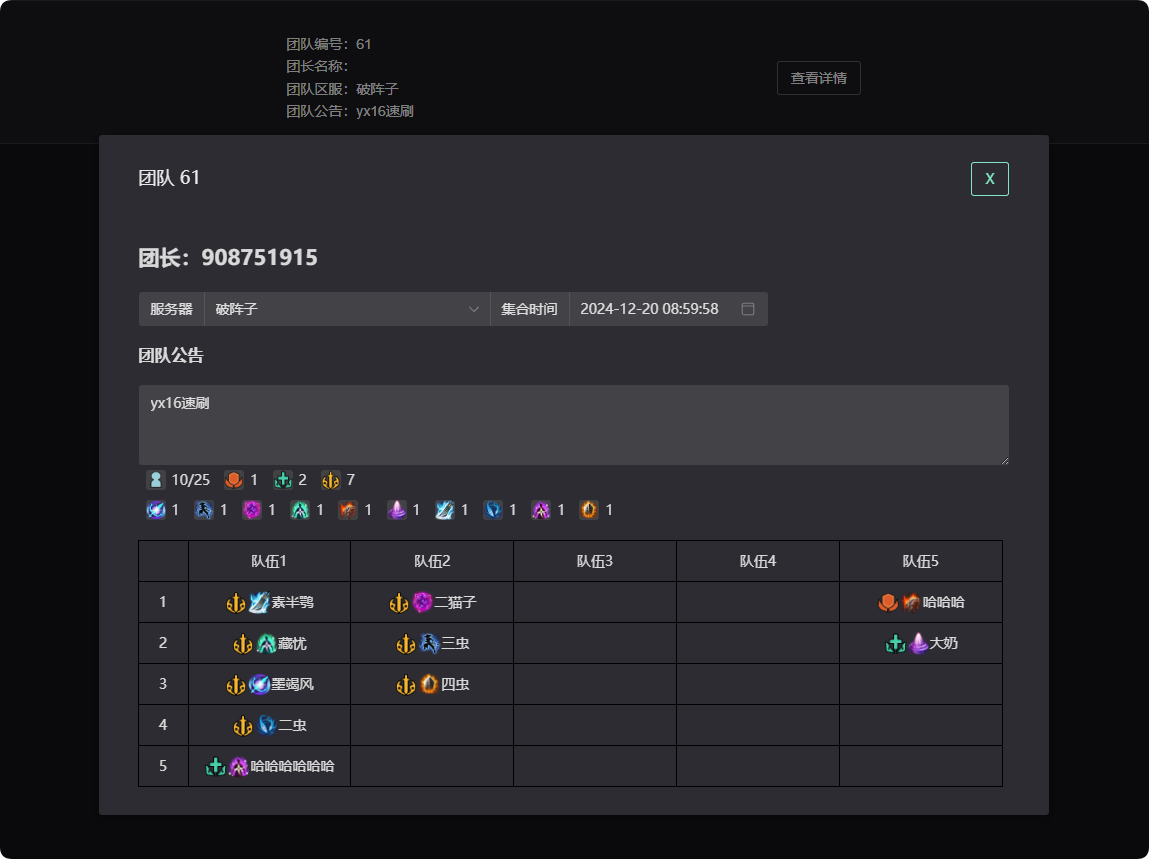
Task: Click the class icon beside 素半鹗
Action: [x=259, y=603]
